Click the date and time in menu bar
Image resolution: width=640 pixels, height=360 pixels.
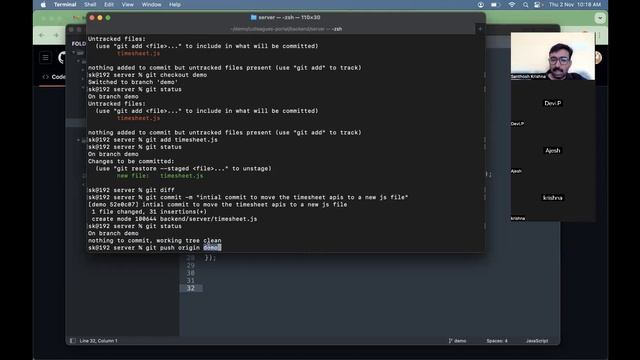[x=575, y=4]
